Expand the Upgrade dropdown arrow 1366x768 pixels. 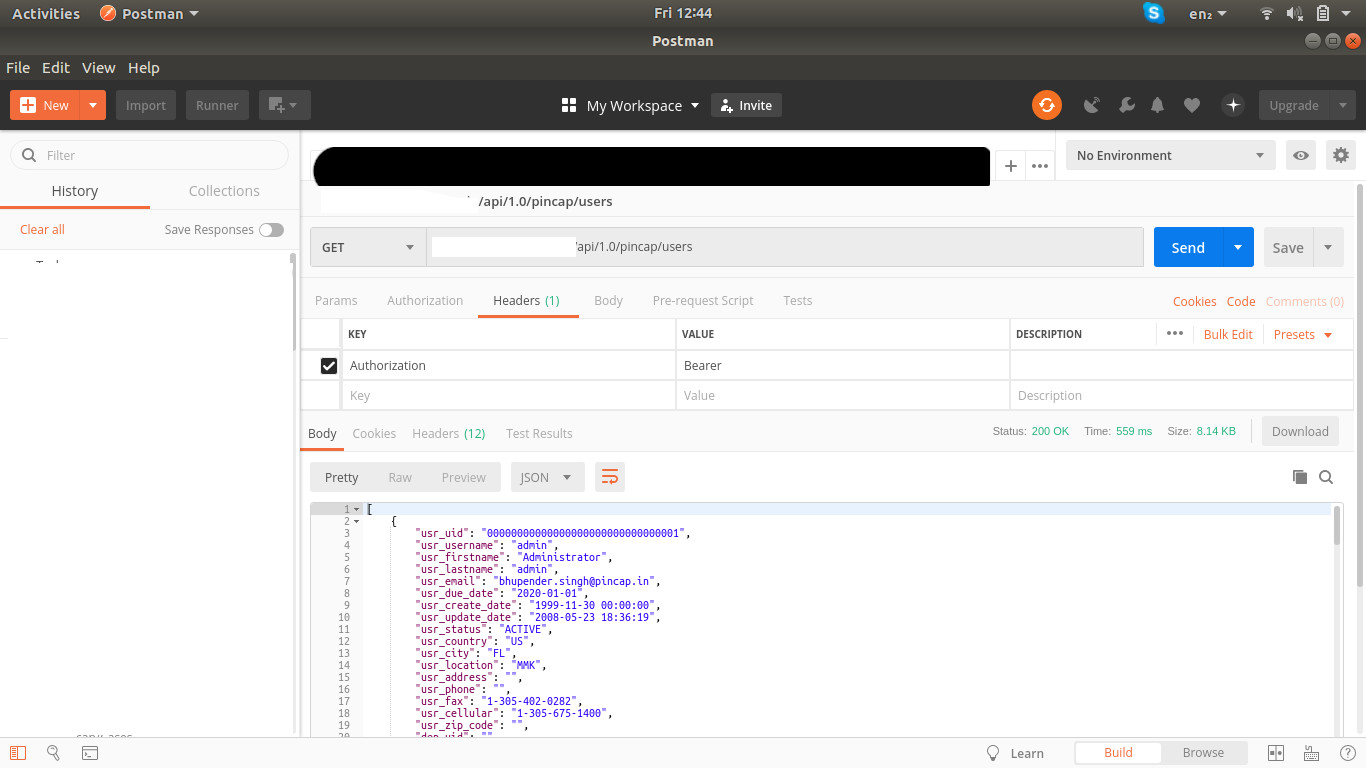click(1342, 105)
